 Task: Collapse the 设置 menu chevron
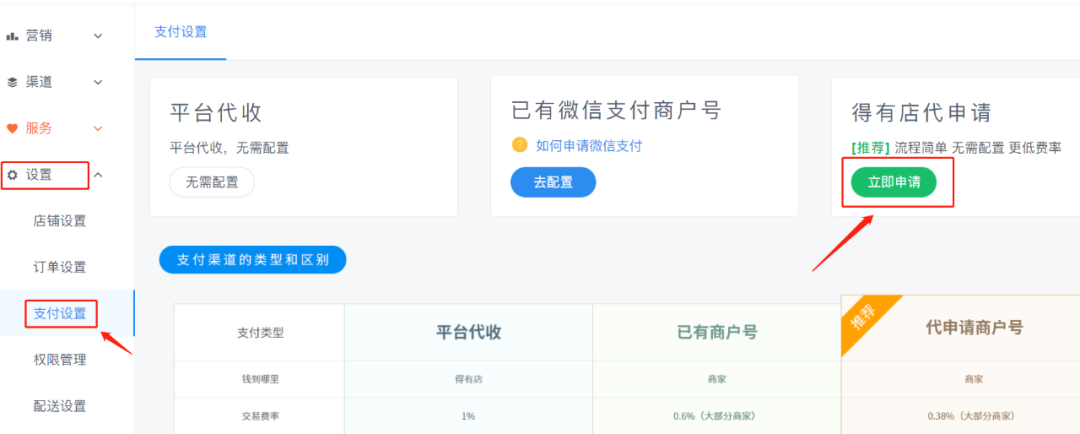[x=98, y=175]
